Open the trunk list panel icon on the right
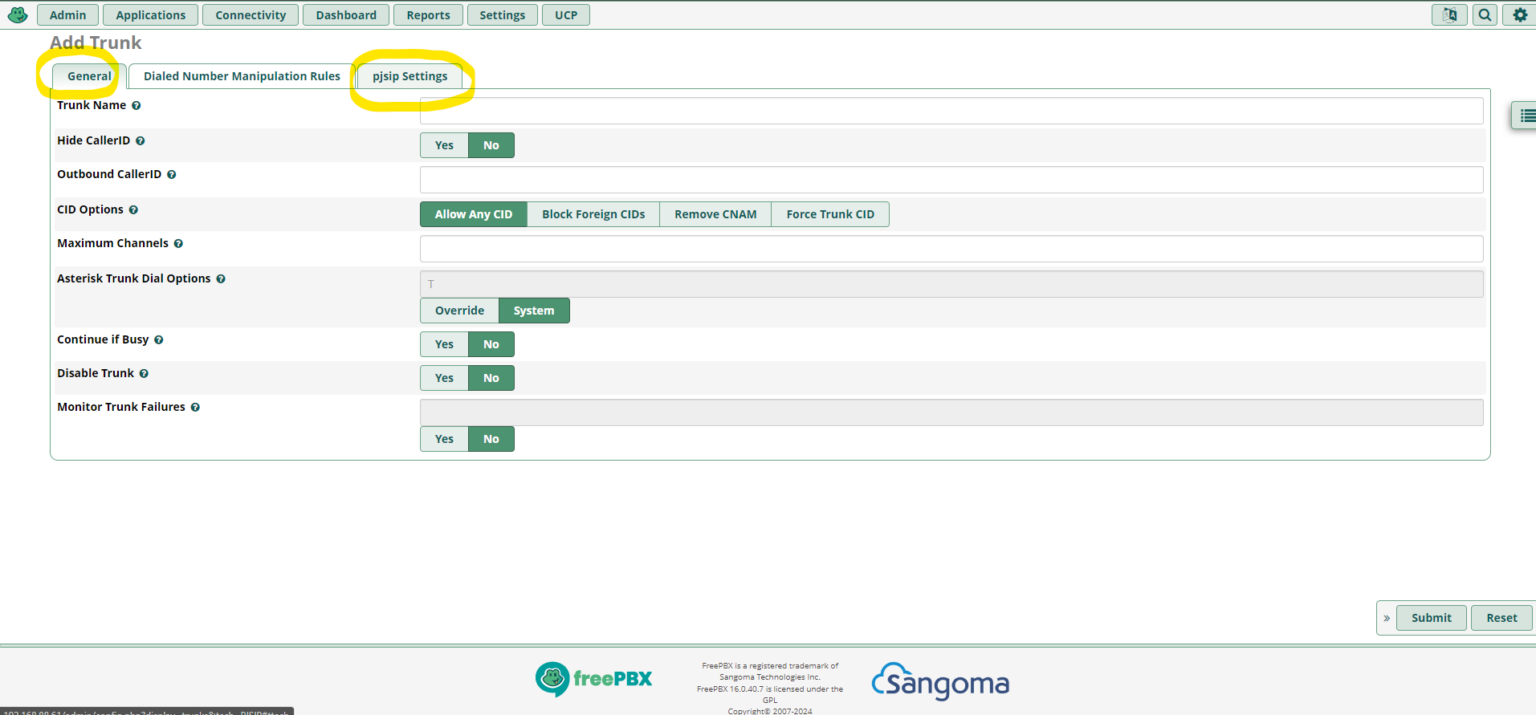The height and width of the screenshot is (715, 1536). pyautogui.click(x=1526, y=115)
